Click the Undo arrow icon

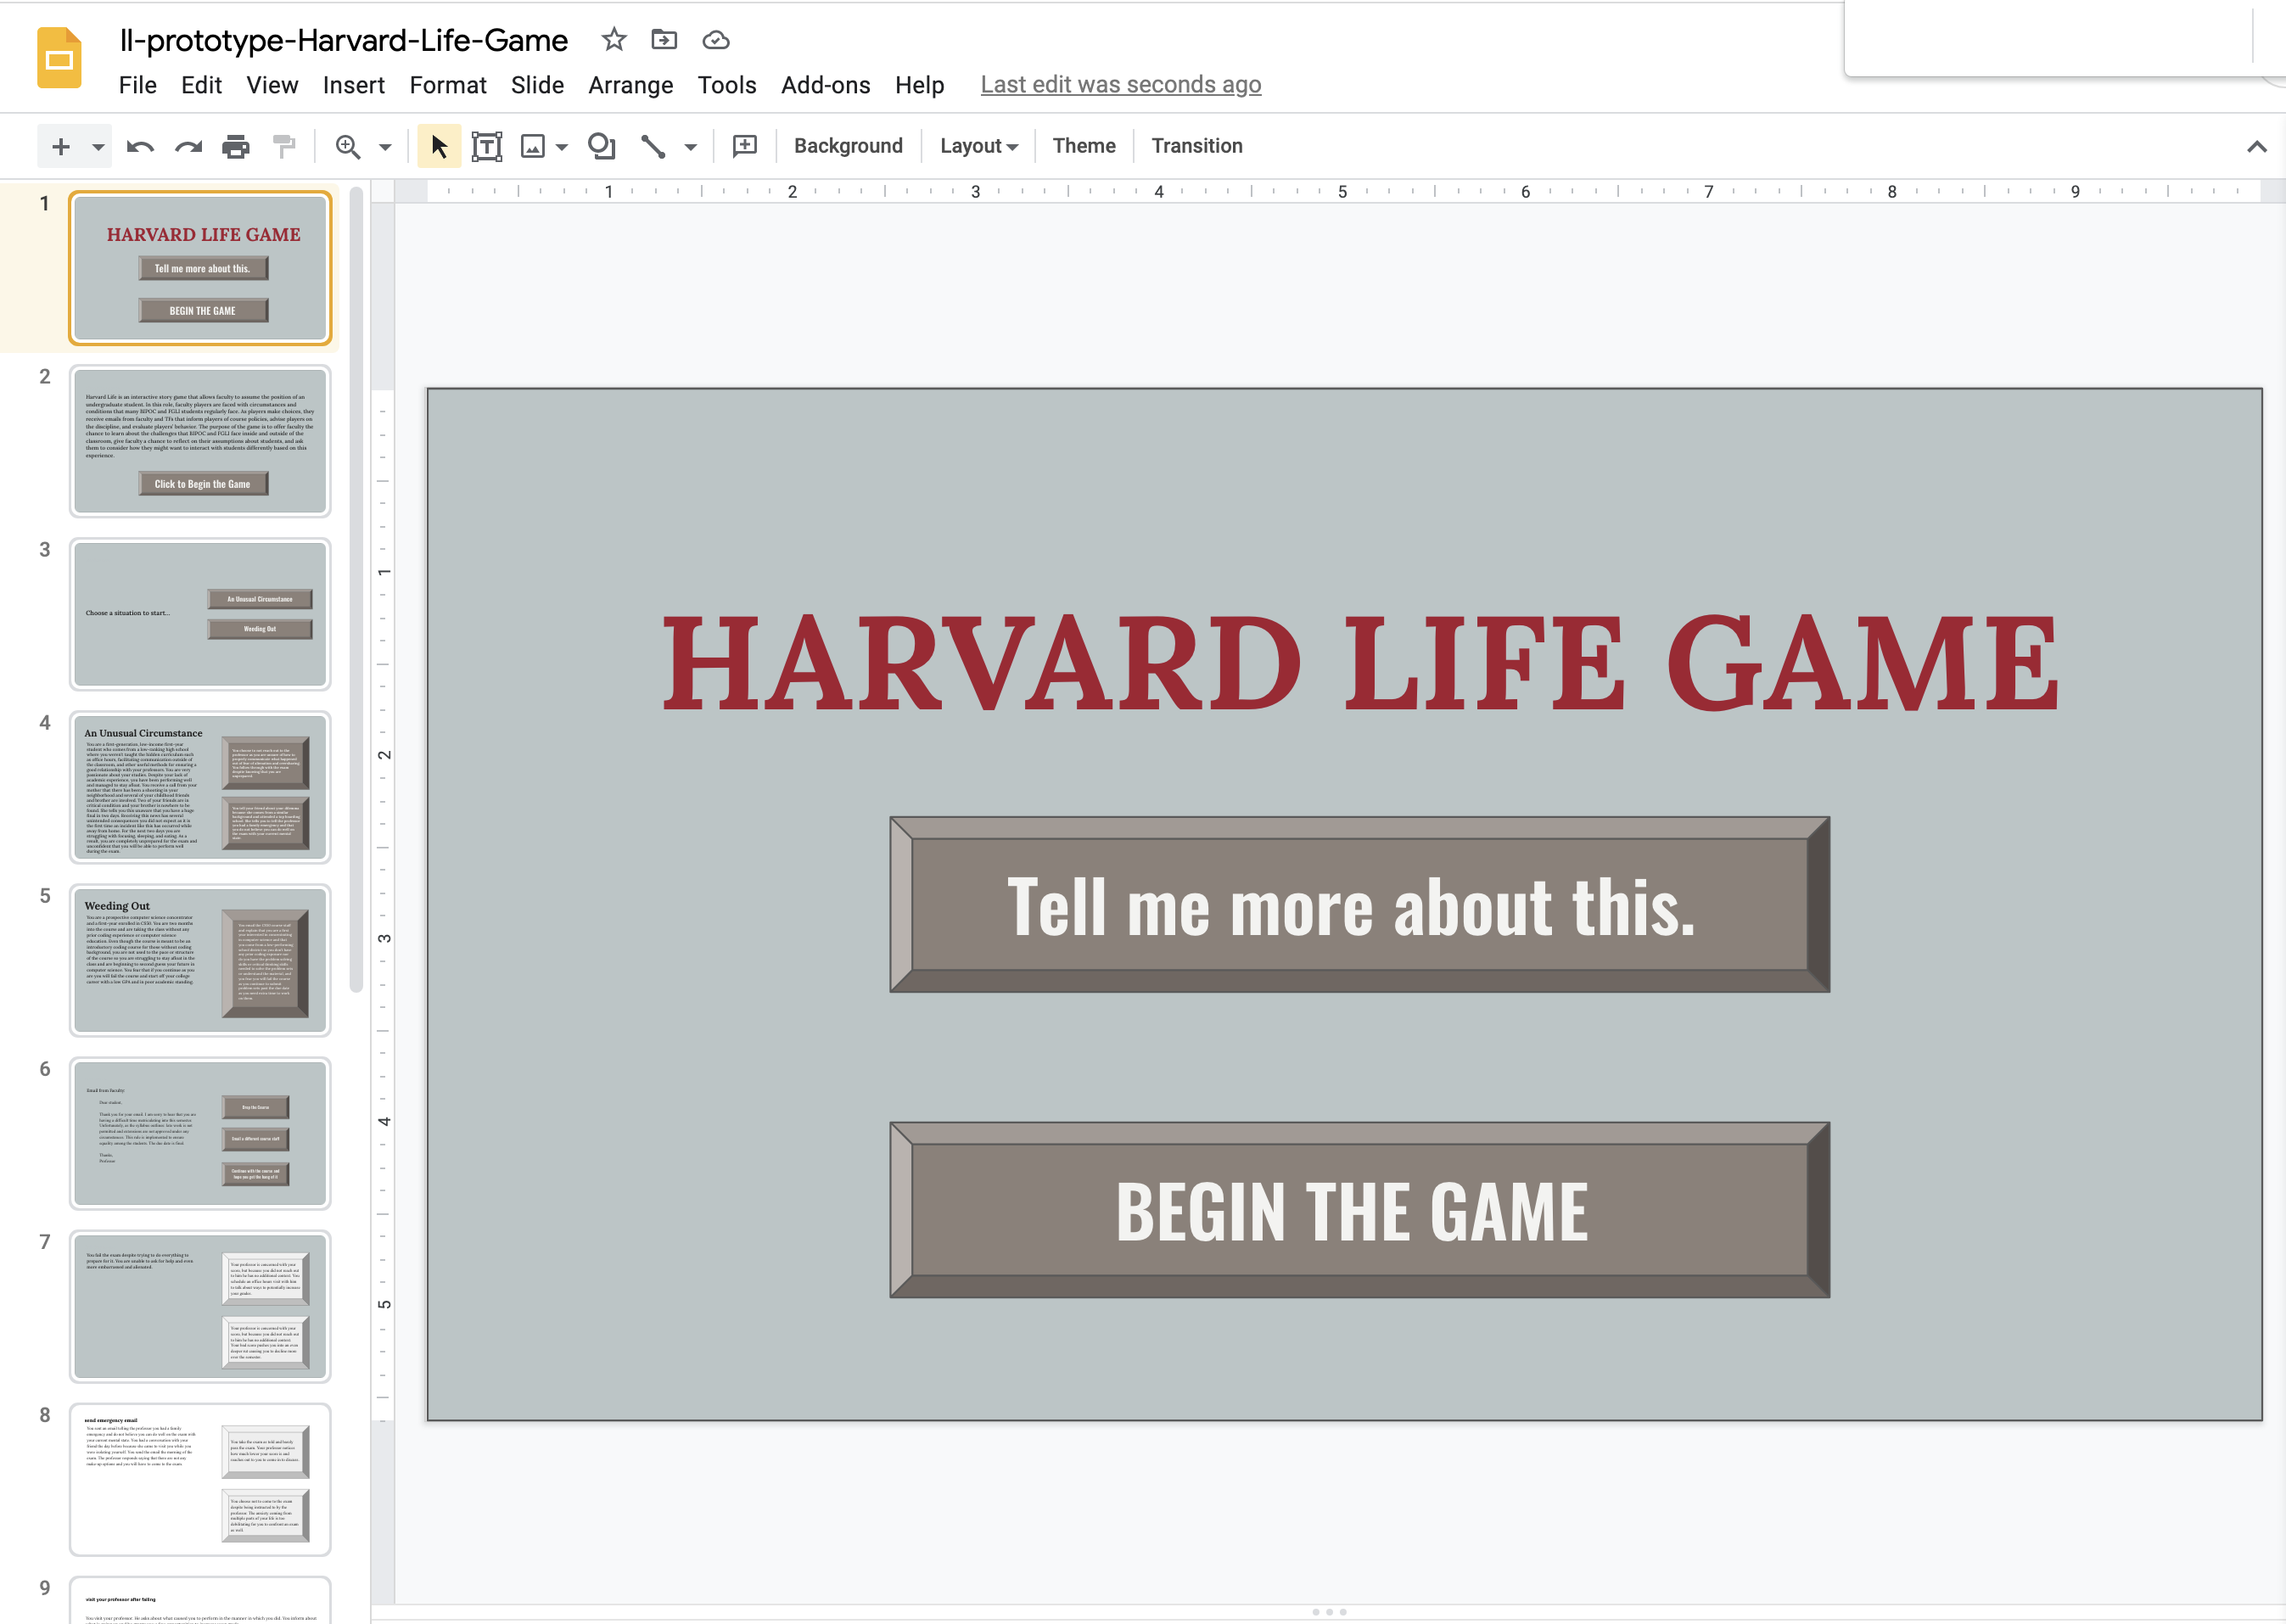point(140,147)
